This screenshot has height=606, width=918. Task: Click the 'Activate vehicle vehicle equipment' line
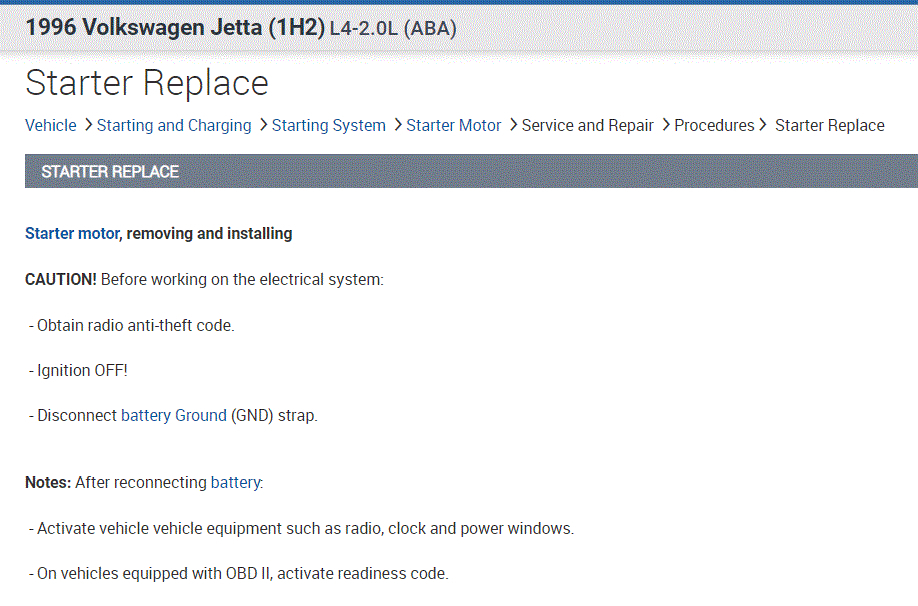(301, 529)
